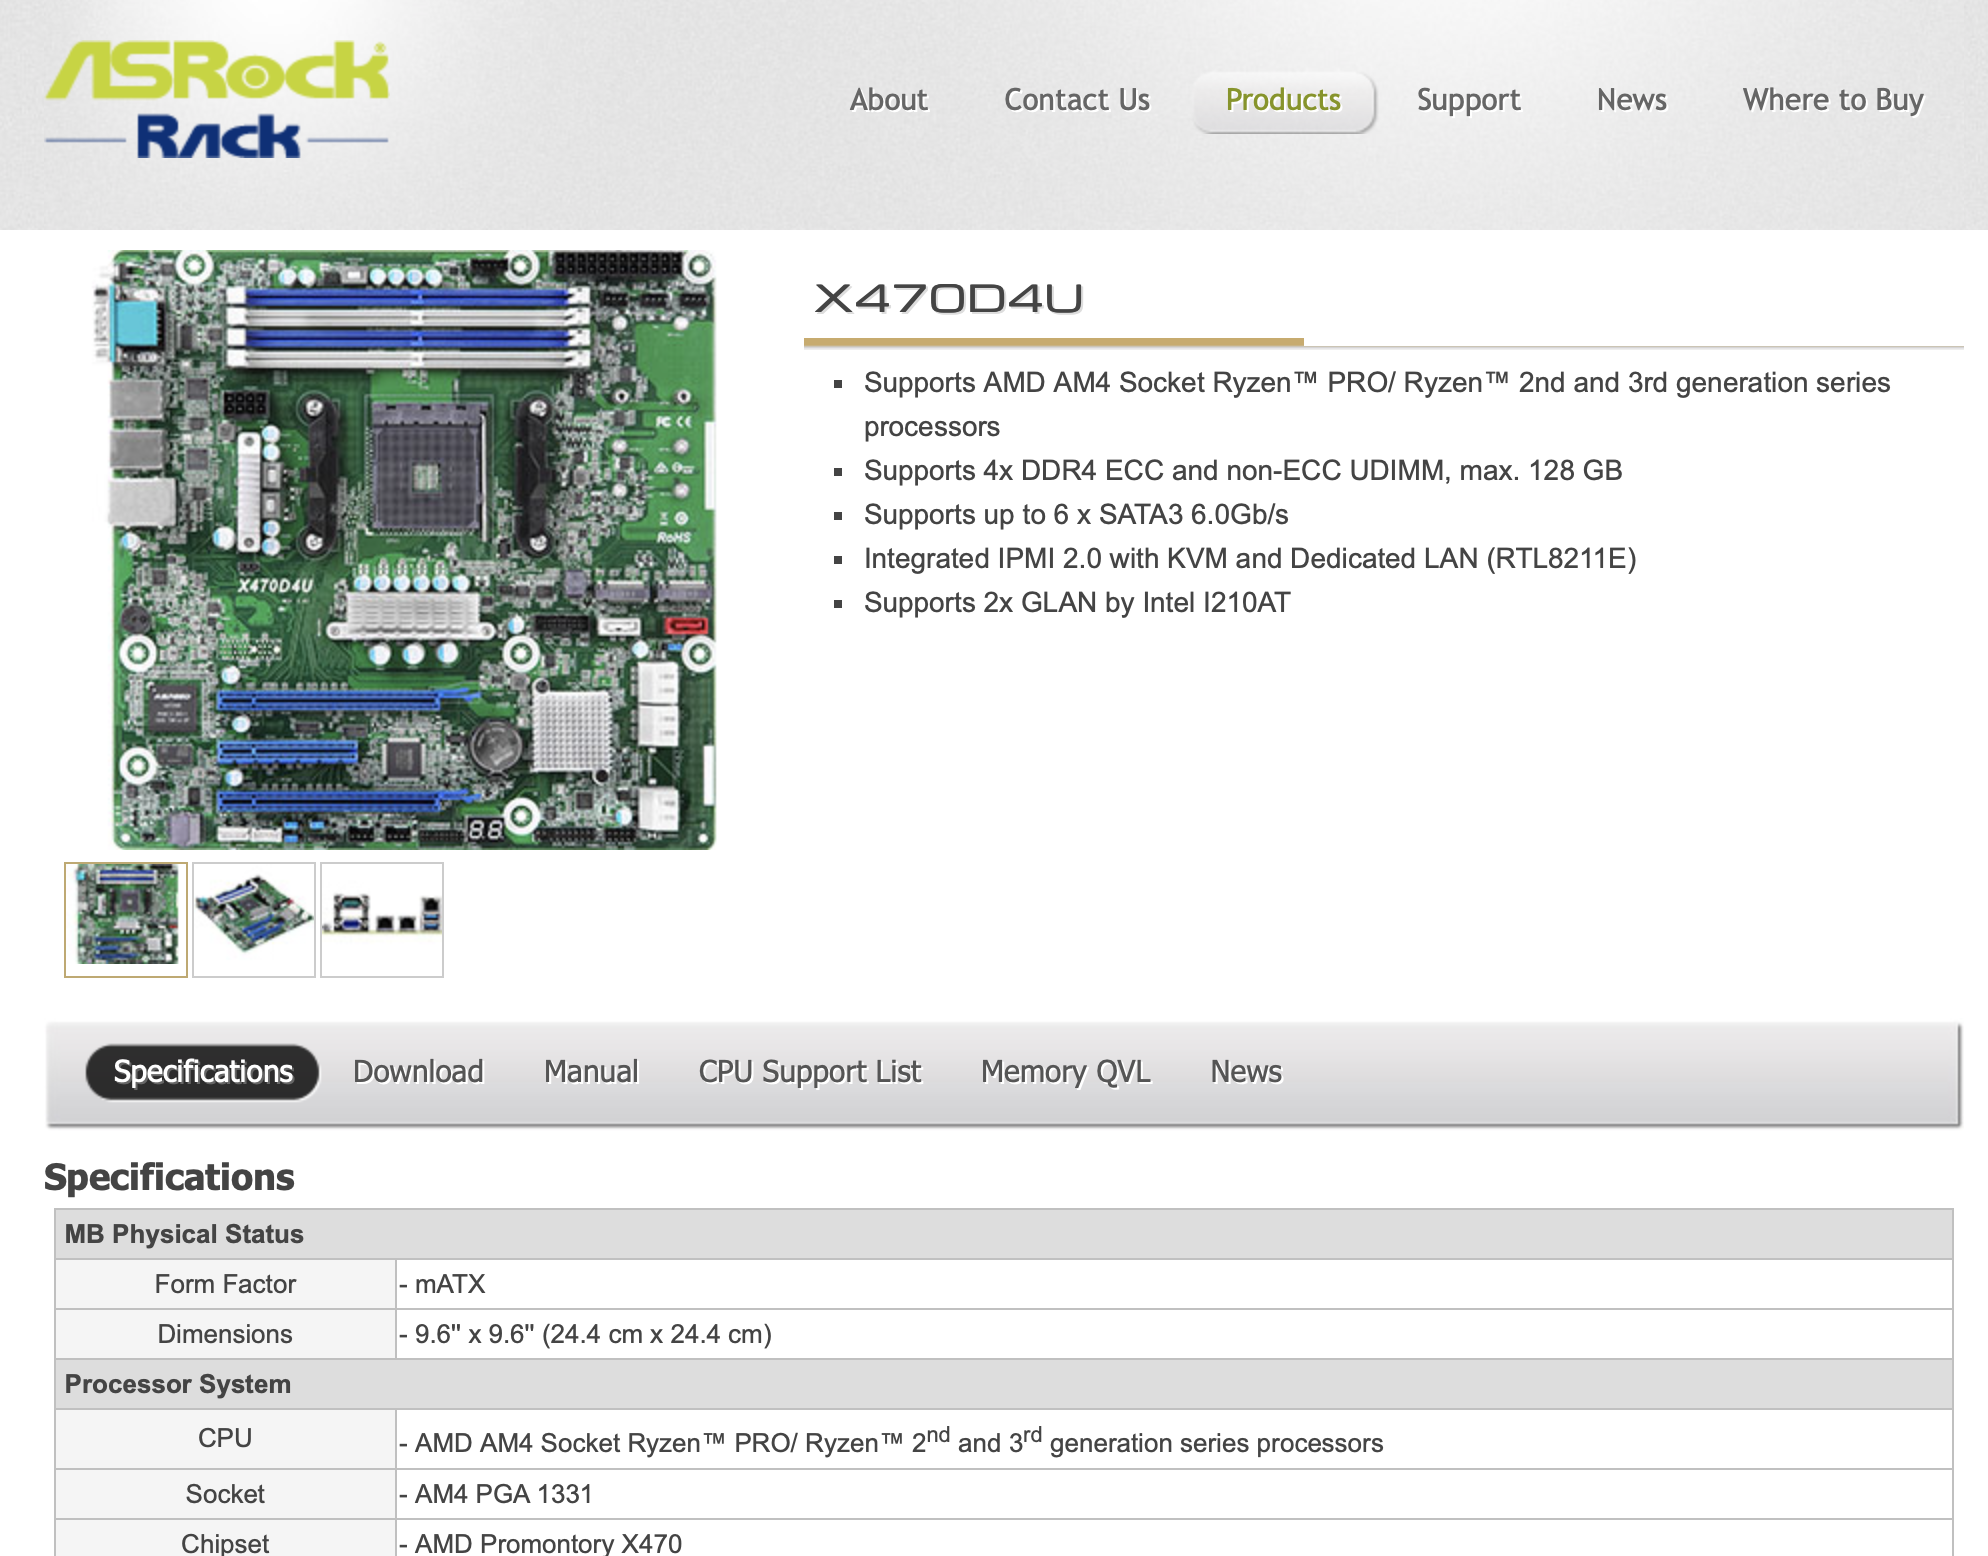Click the large X470D4U motherboard image
The image size is (1988, 1556).
[406, 550]
